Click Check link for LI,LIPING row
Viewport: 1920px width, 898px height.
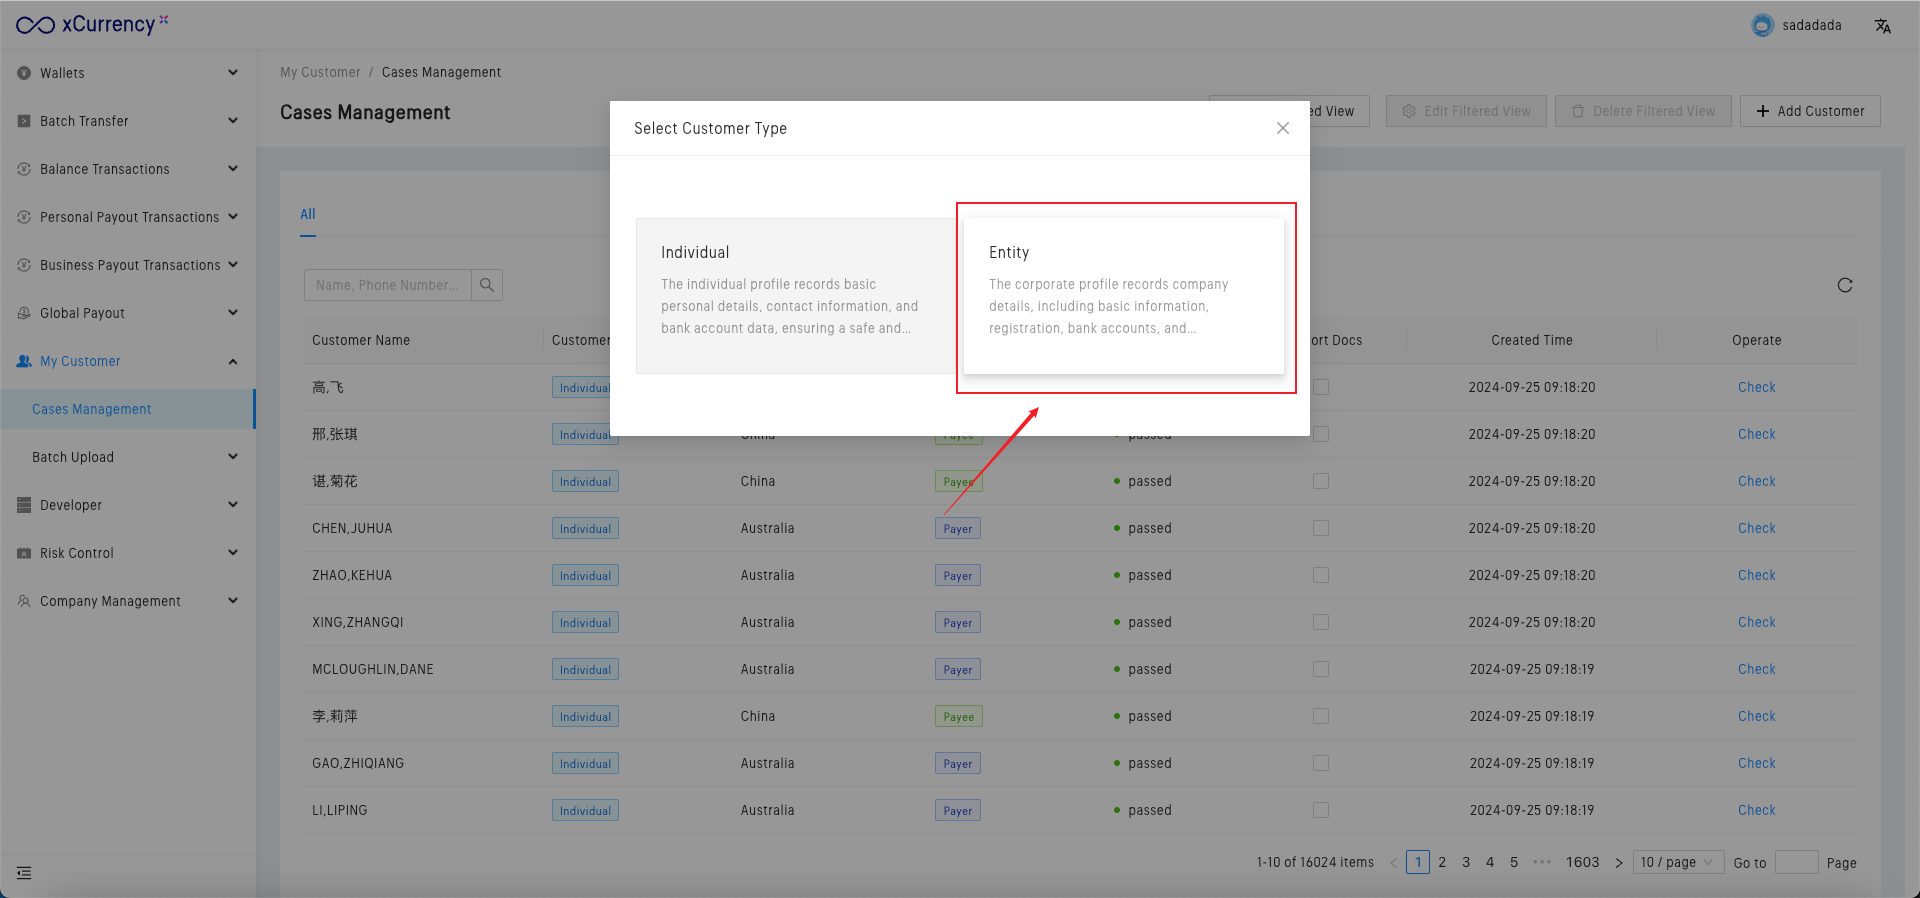coord(1756,810)
